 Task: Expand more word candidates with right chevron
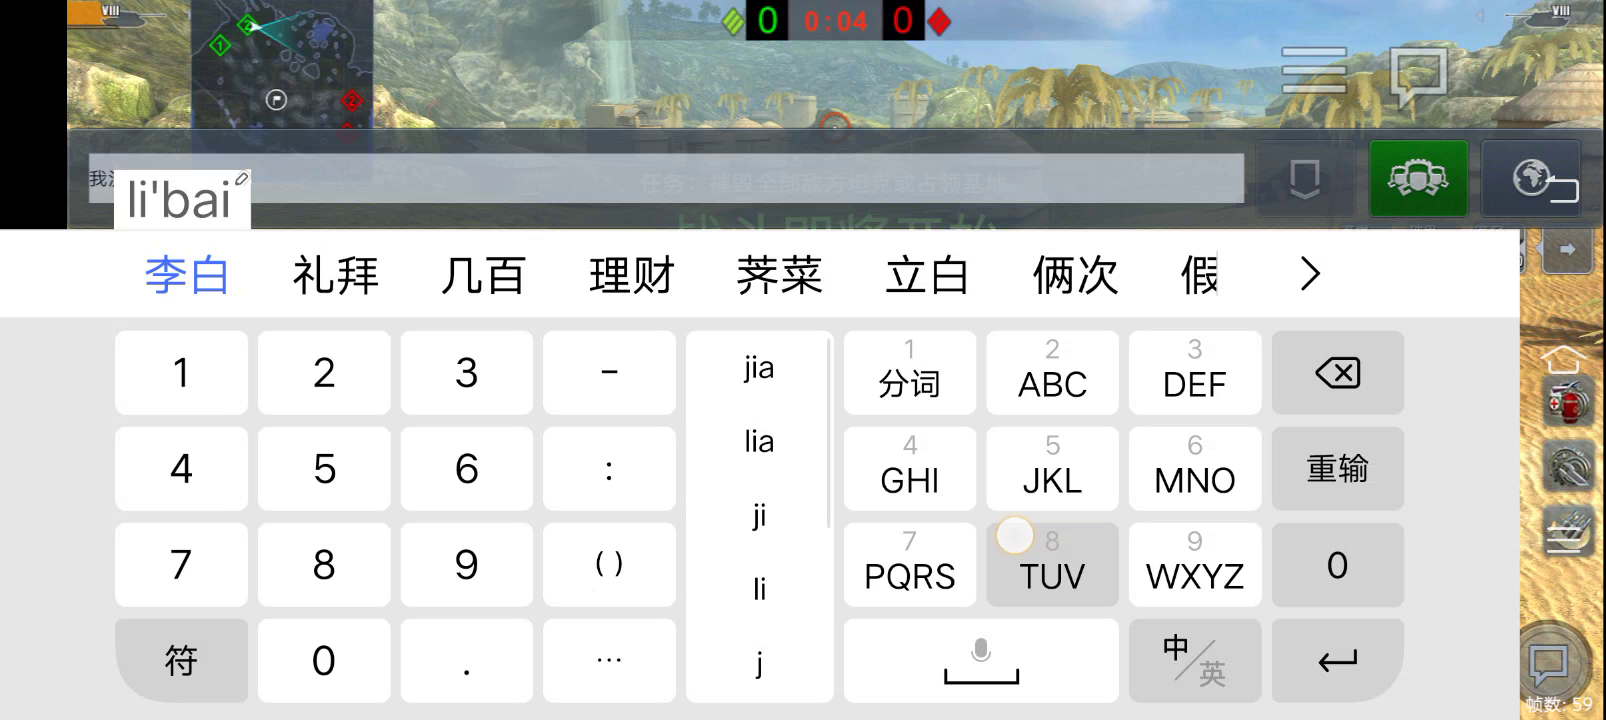click(x=1309, y=274)
